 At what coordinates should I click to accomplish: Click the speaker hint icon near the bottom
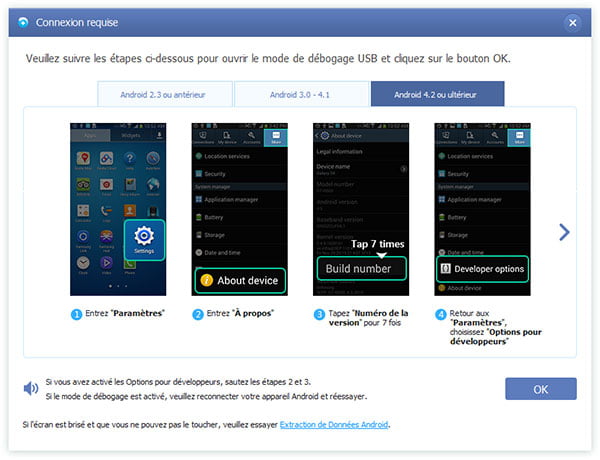click(31, 388)
